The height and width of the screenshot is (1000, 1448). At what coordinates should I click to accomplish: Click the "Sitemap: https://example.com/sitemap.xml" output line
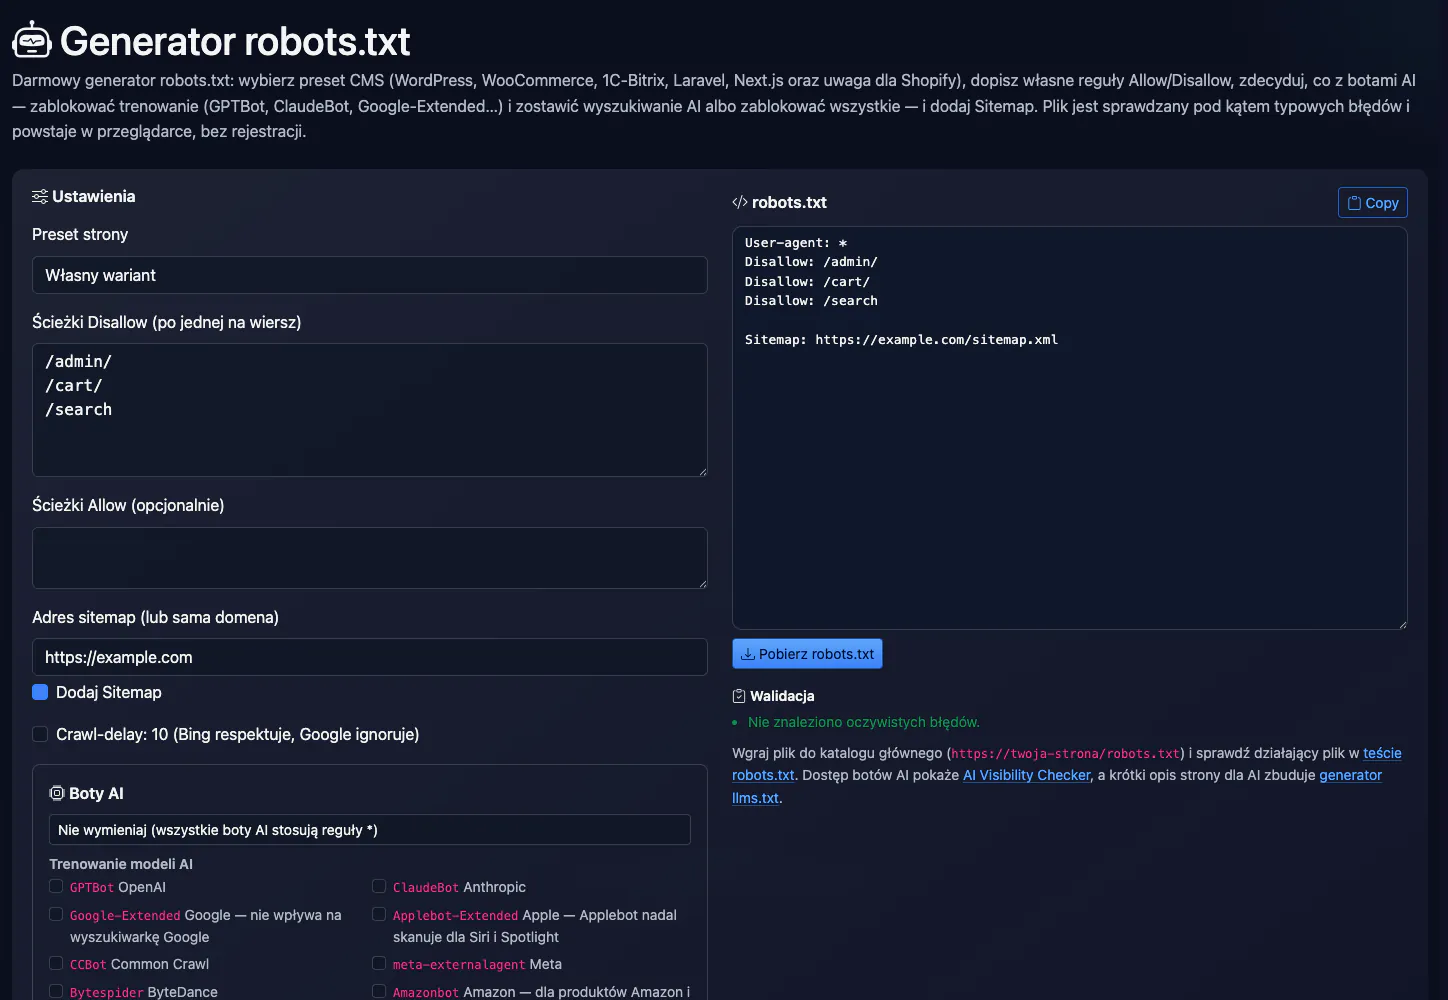pyautogui.click(x=901, y=340)
